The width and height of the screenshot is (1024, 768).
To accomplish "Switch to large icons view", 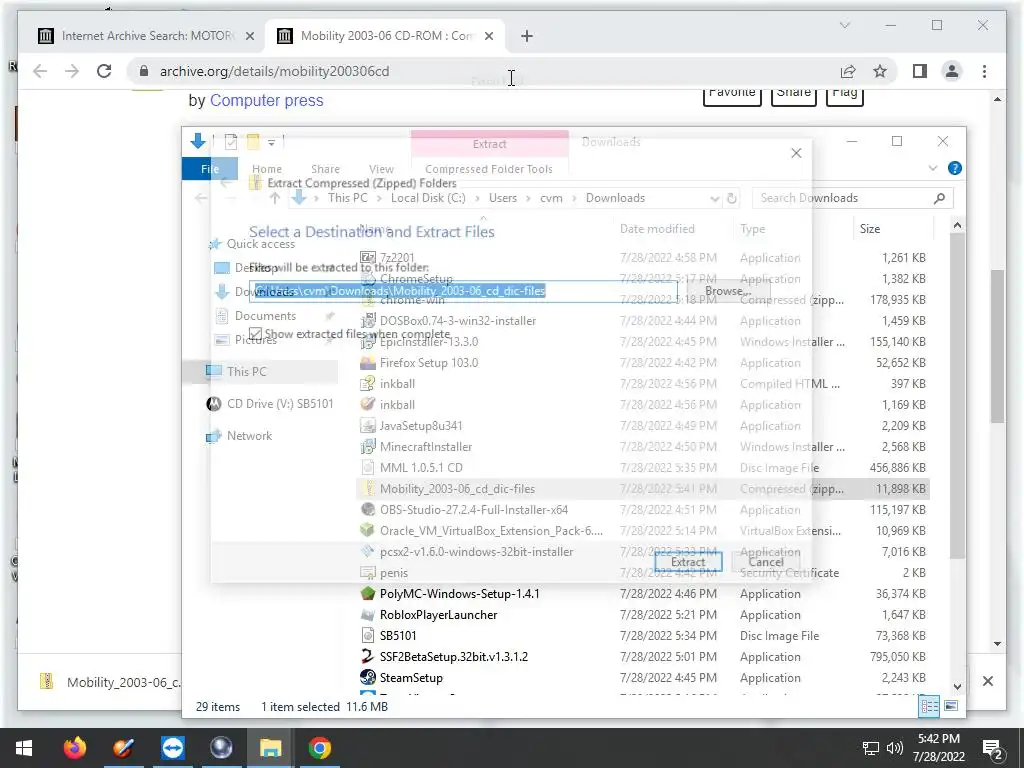I will pyautogui.click(x=951, y=706).
